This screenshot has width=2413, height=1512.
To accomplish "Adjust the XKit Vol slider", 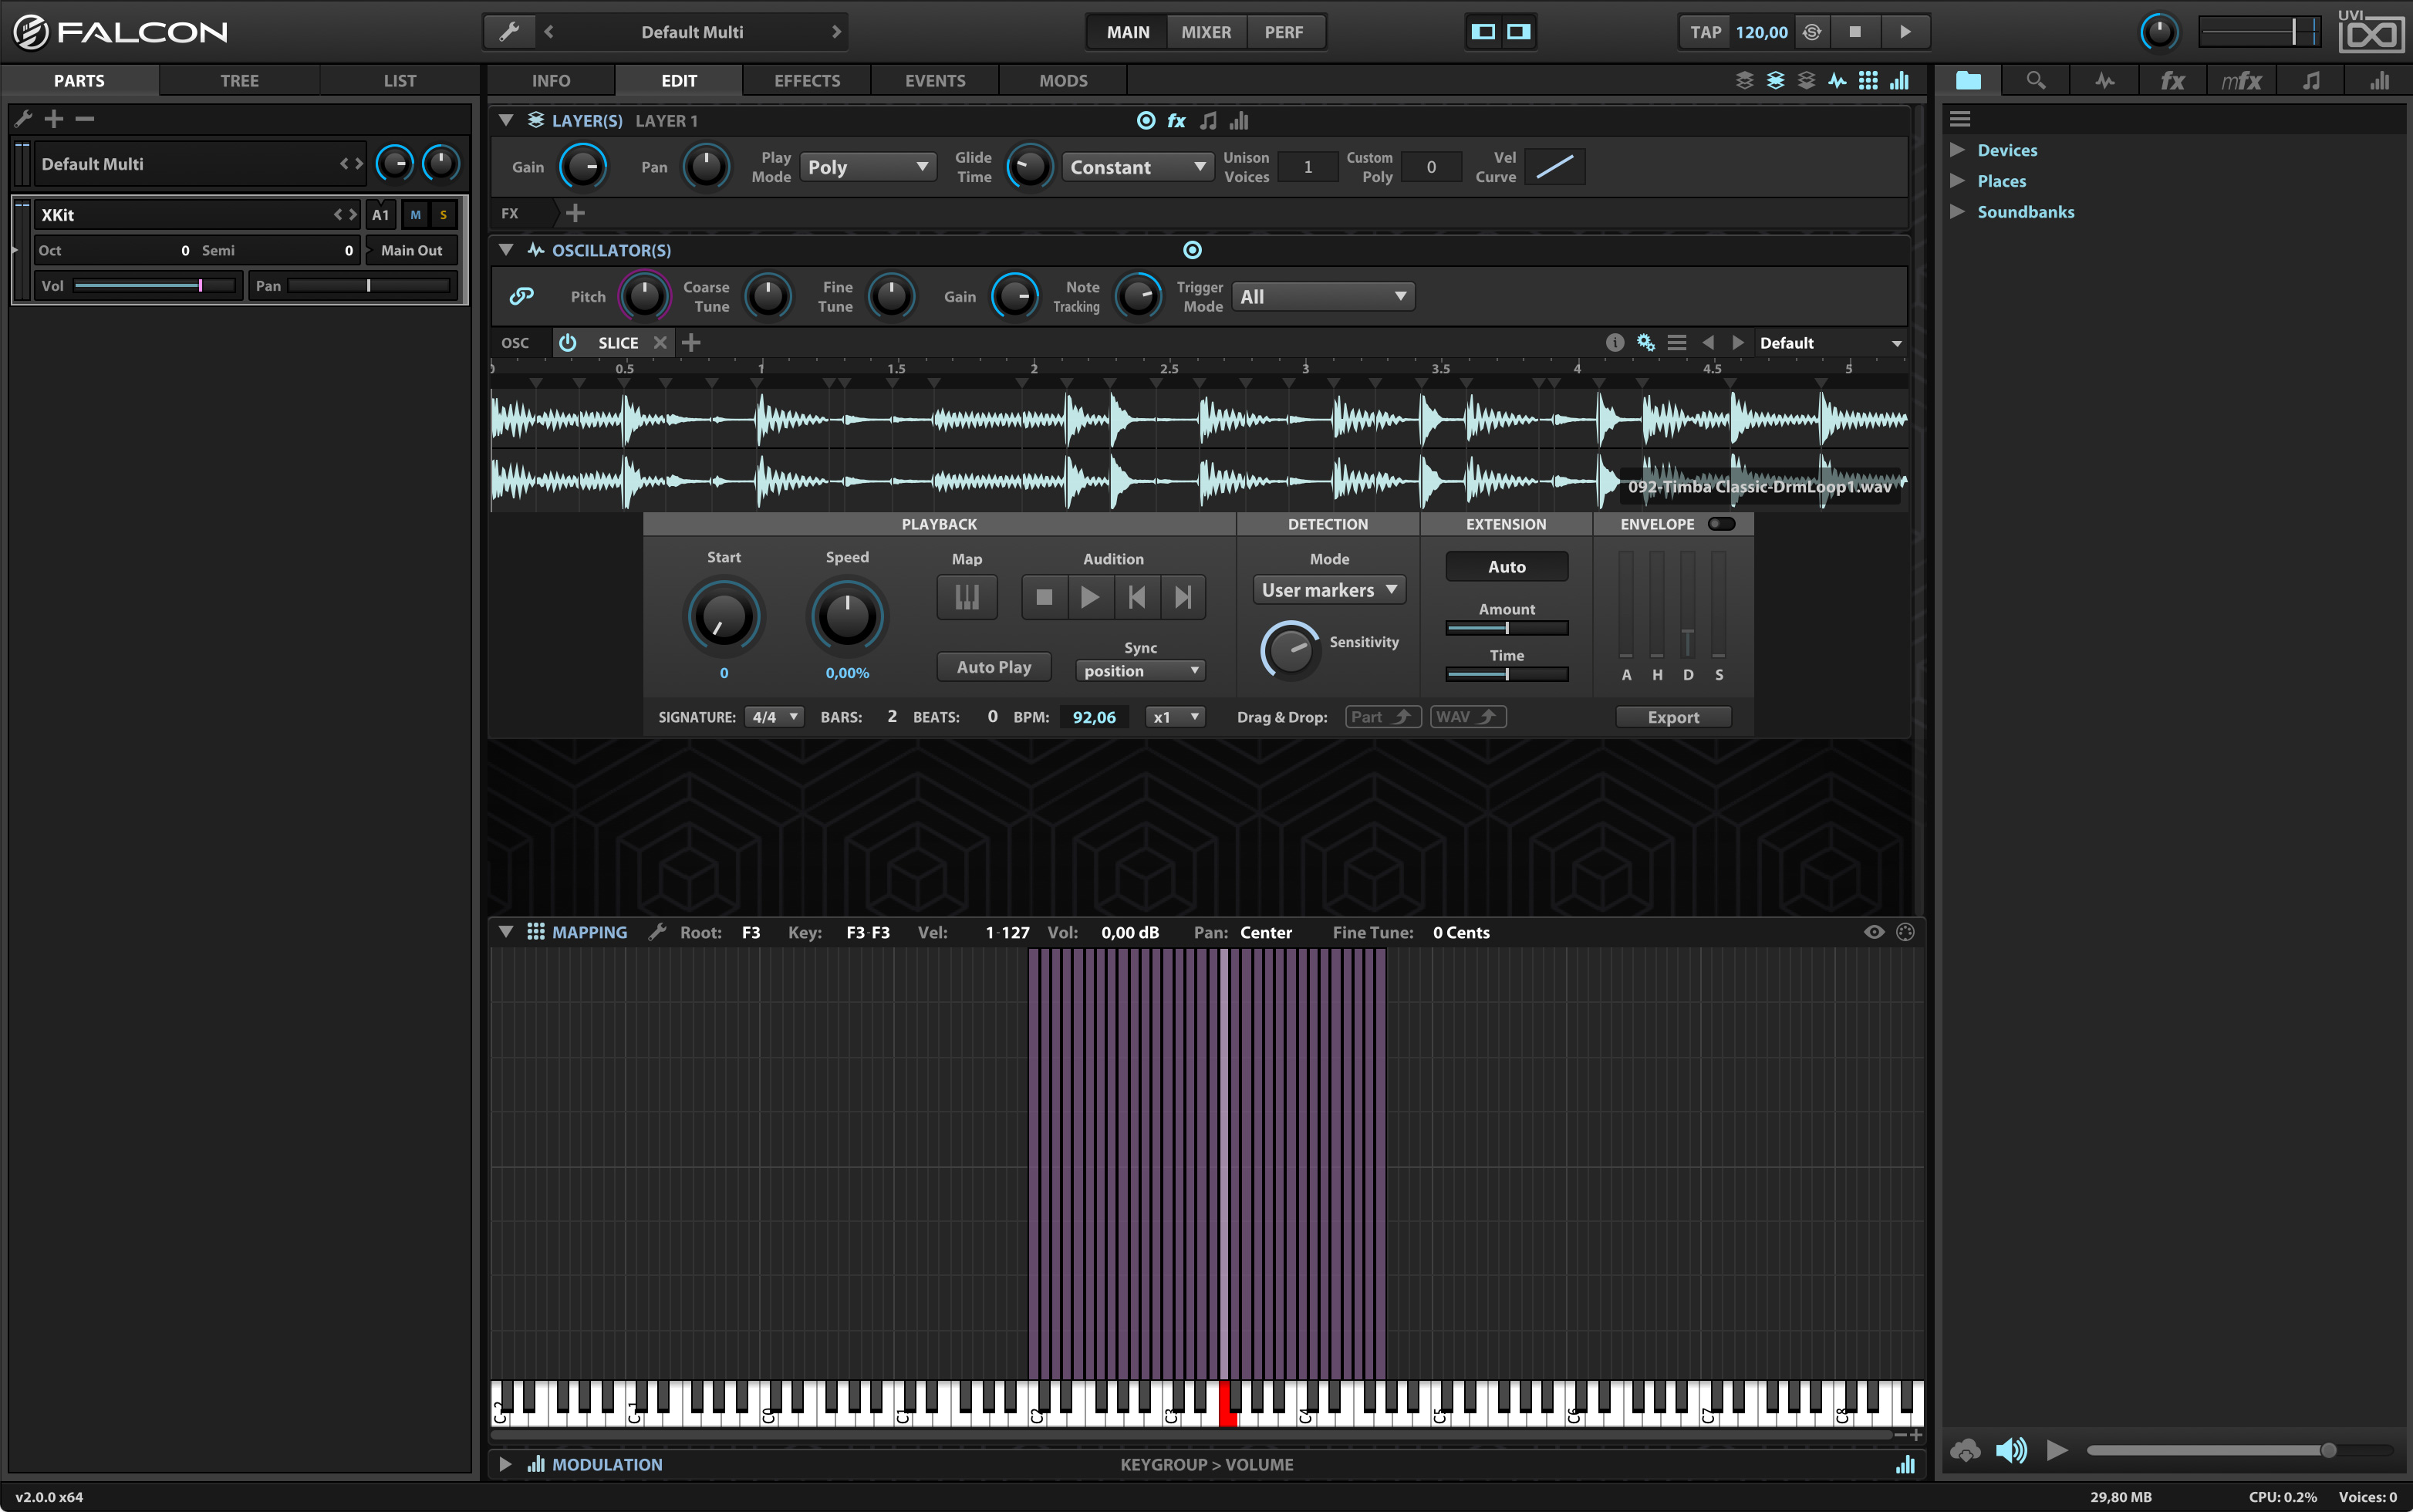I will tap(155, 286).
